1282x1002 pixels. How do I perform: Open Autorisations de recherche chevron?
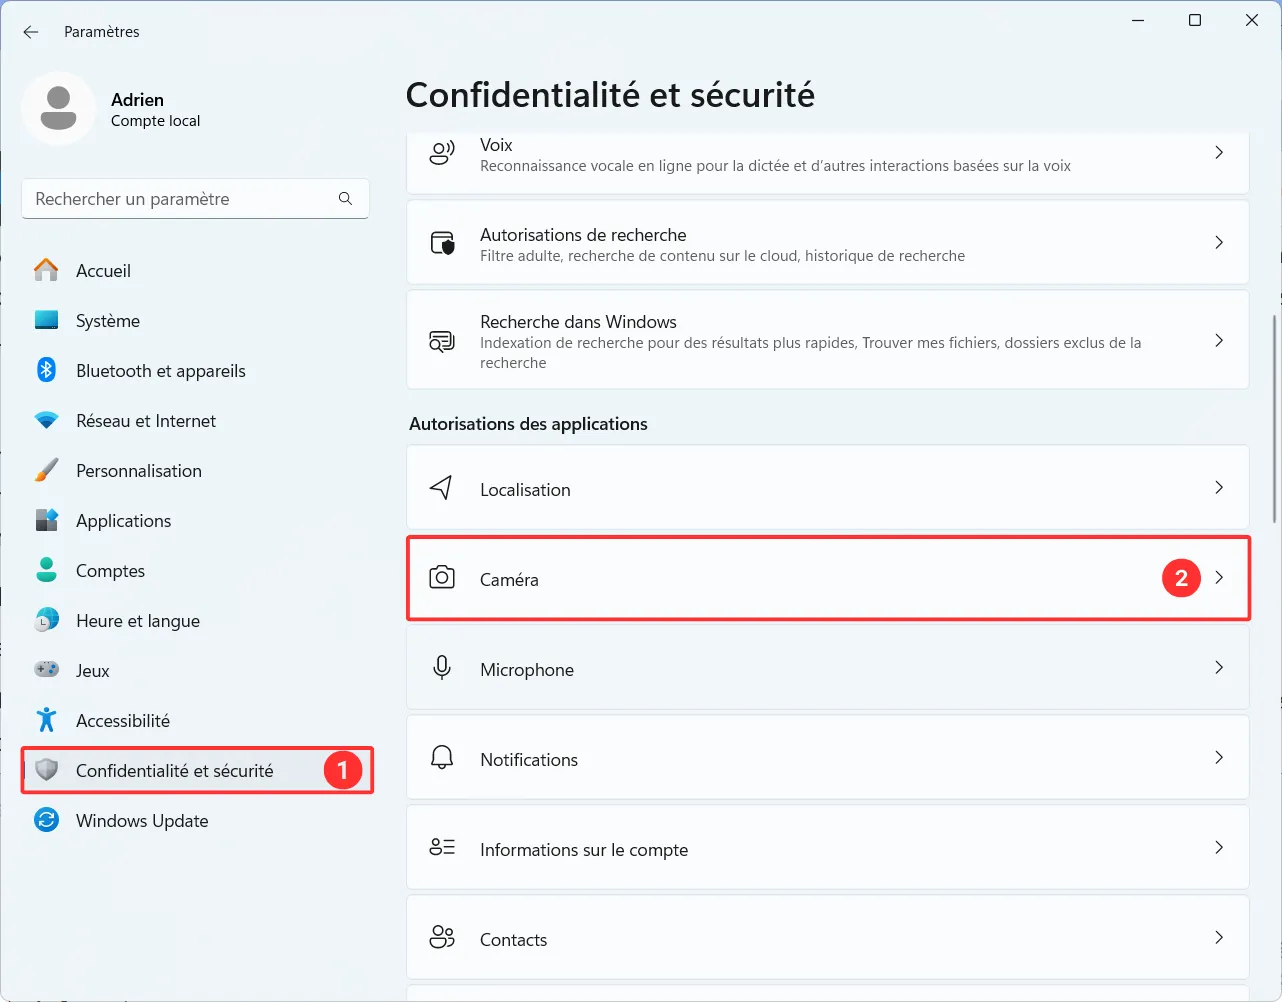pos(1219,242)
